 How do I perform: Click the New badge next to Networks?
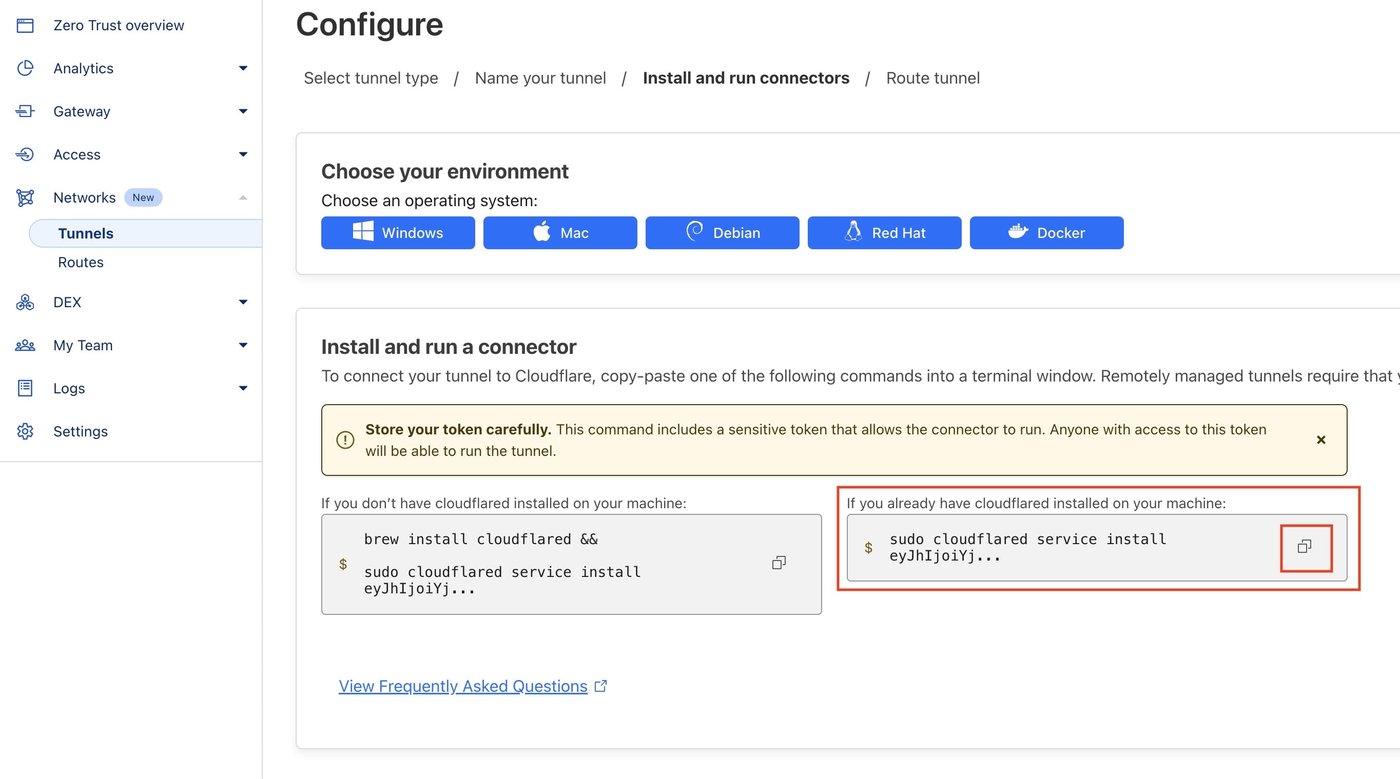(x=143, y=197)
